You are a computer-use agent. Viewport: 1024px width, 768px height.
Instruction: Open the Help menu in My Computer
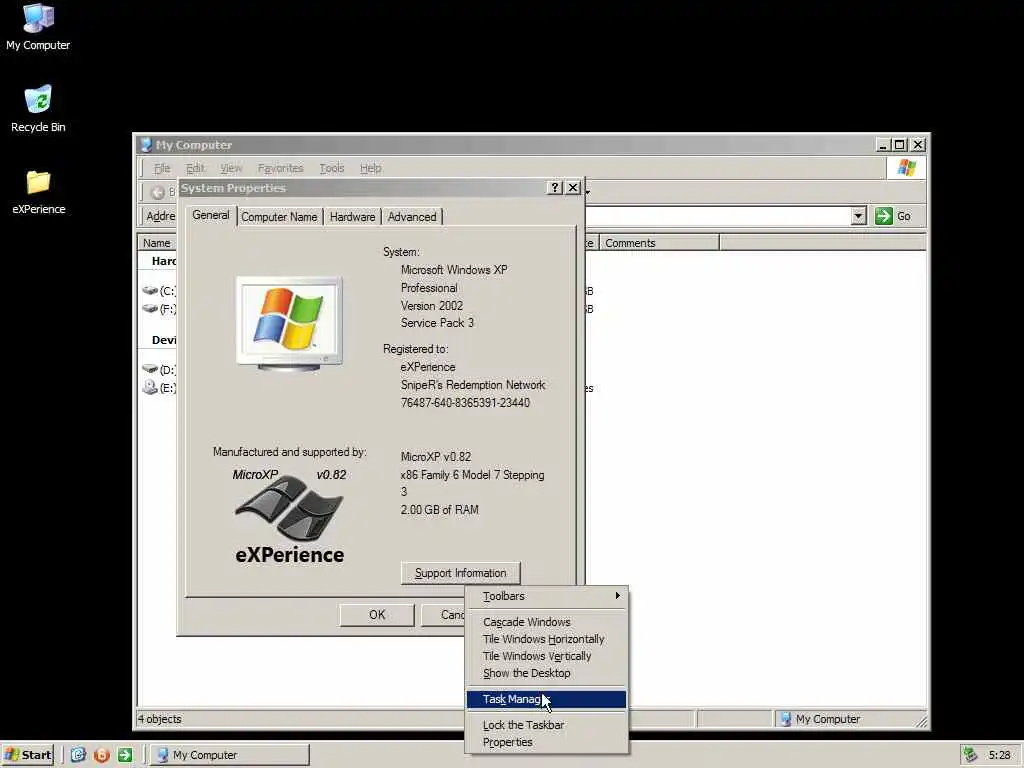coord(370,168)
